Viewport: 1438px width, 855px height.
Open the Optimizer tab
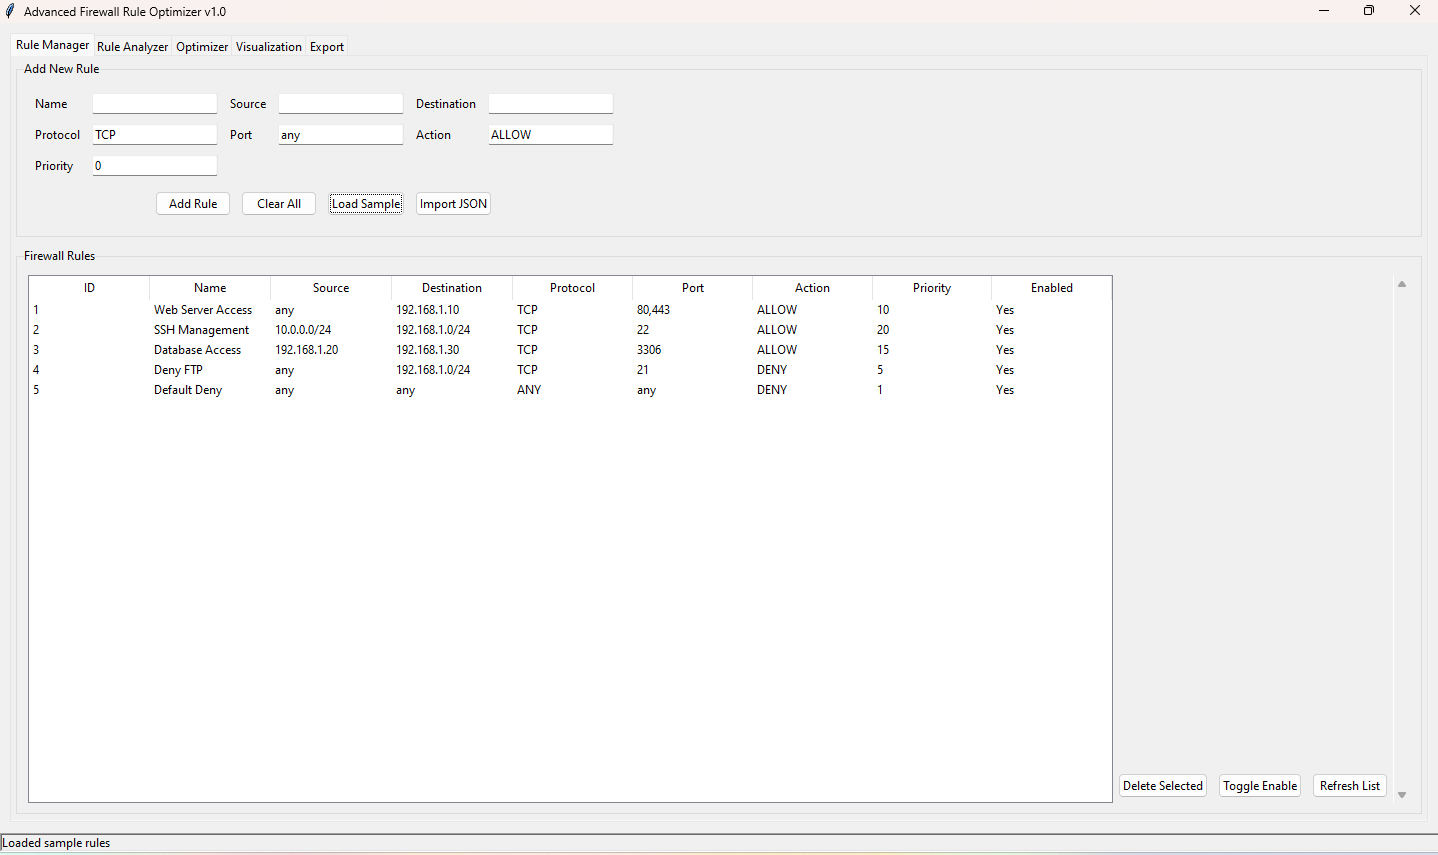(x=202, y=47)
